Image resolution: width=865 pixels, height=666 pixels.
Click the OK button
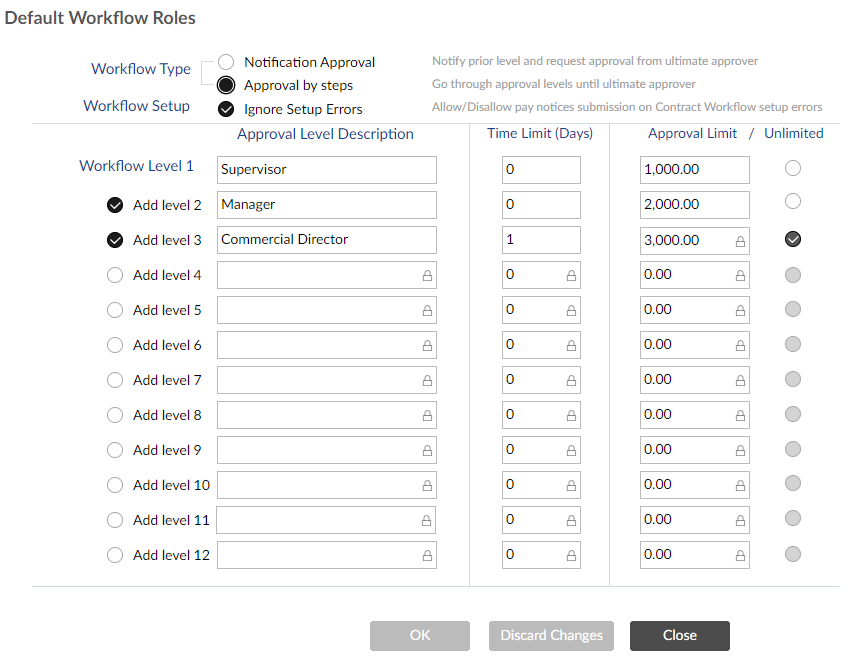[419, 635]
